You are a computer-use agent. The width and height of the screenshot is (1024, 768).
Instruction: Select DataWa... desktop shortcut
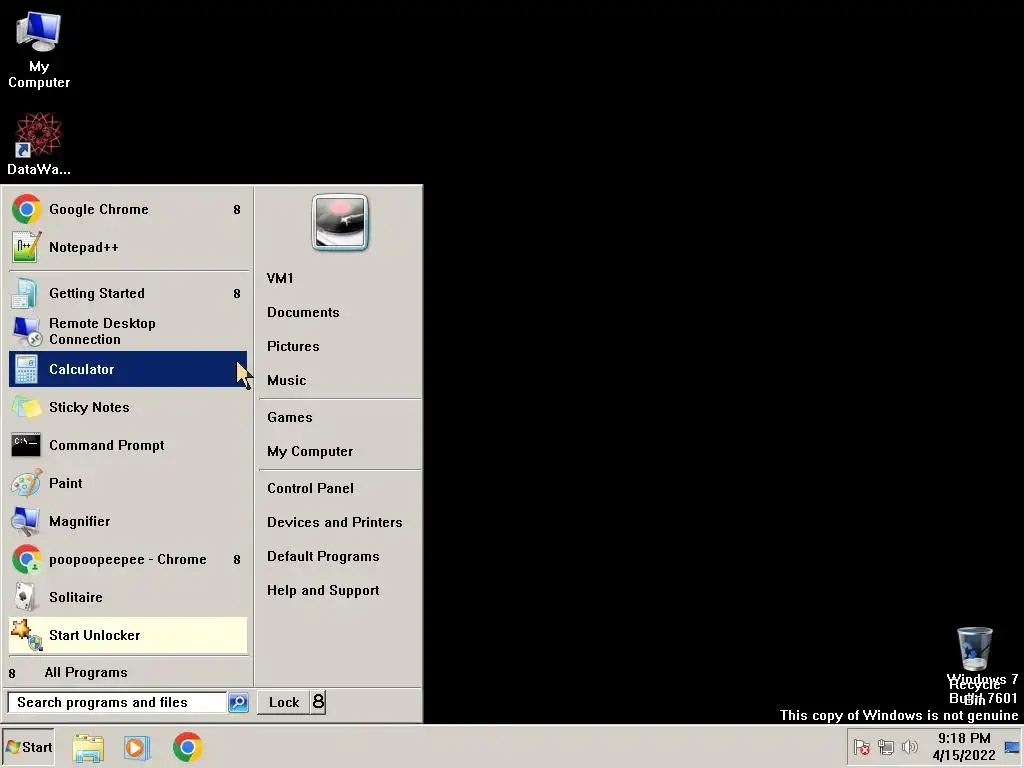[39, 144]
